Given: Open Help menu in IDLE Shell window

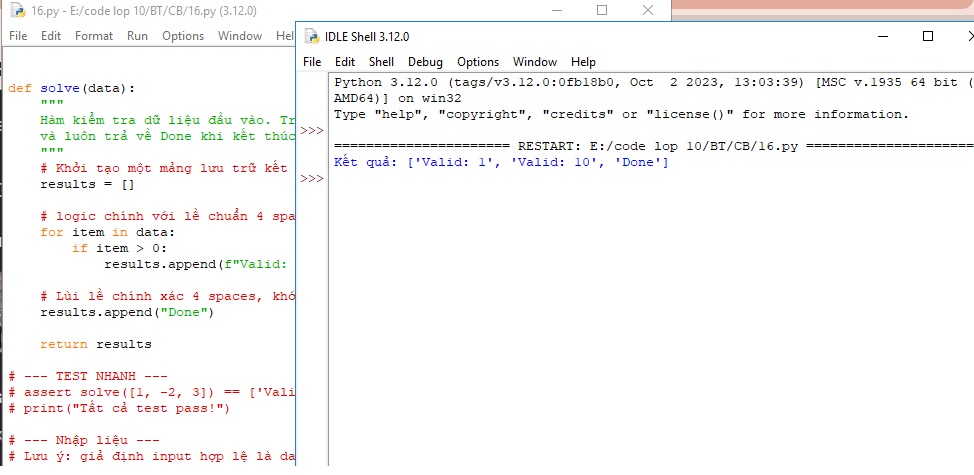Looking at the screenshot, I should pyautogui.click(x=583, y=61).
